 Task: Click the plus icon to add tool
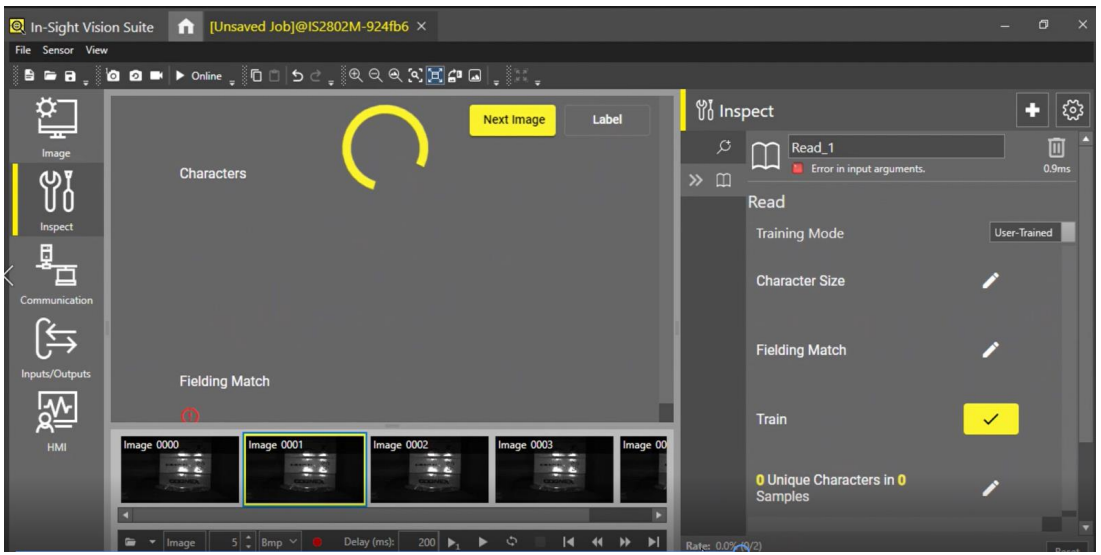[x=1031, y=111]
